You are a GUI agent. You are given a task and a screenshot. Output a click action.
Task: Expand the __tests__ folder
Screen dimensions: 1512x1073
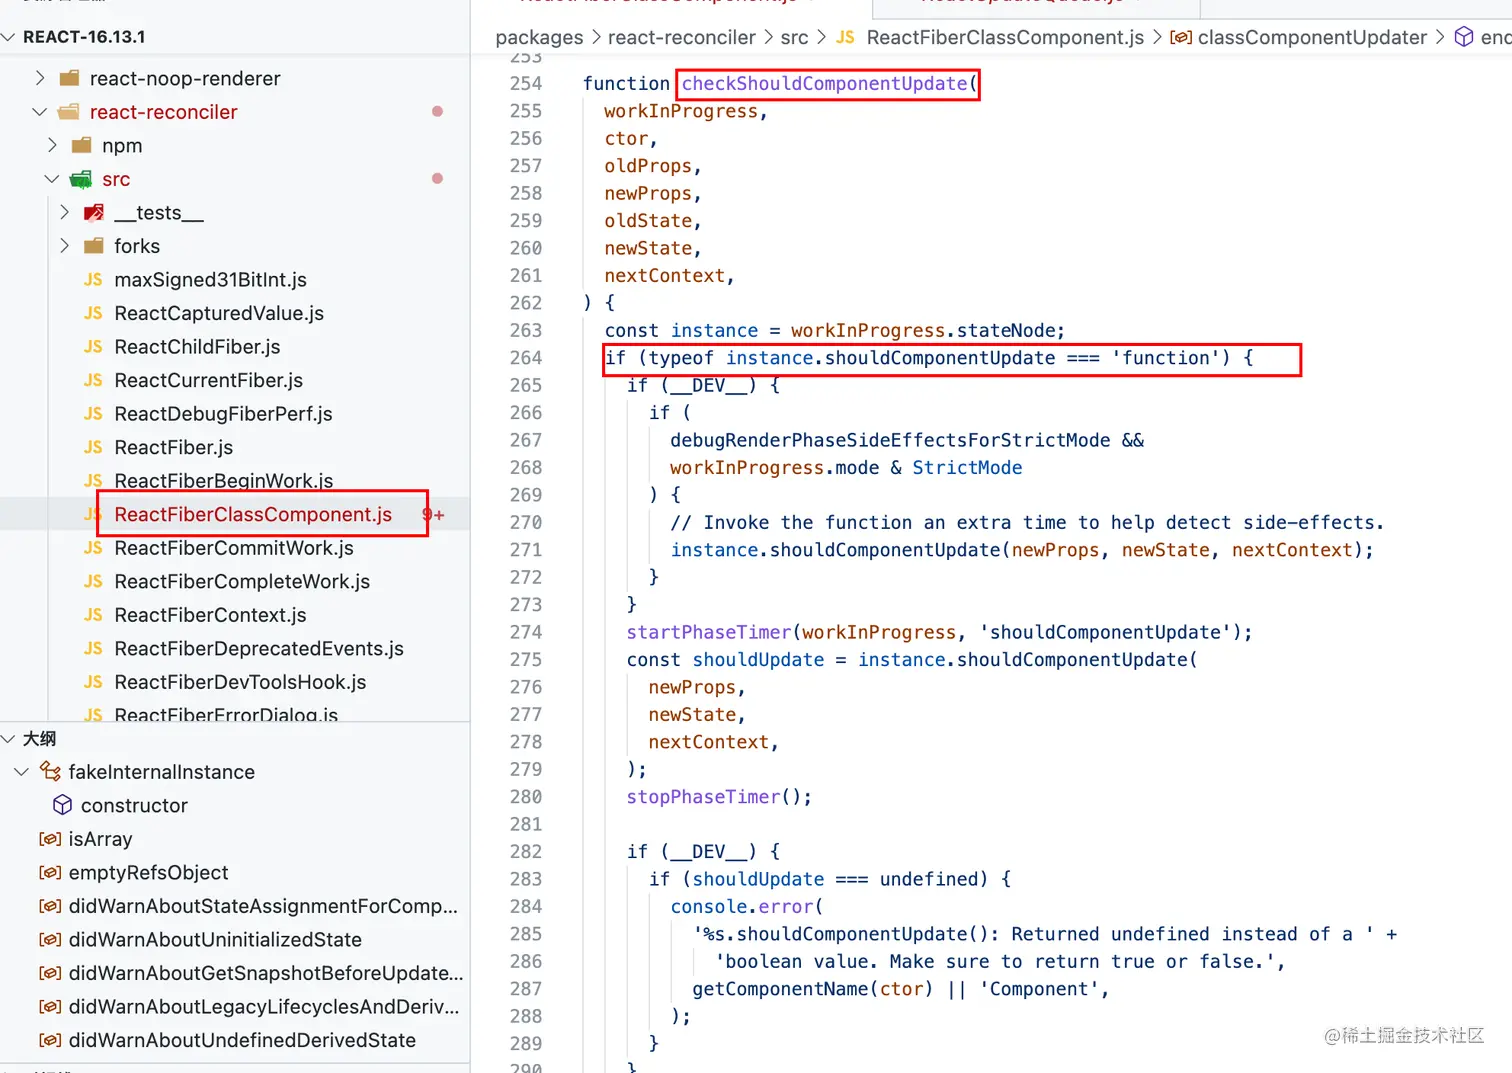click(x=65, y=212)
